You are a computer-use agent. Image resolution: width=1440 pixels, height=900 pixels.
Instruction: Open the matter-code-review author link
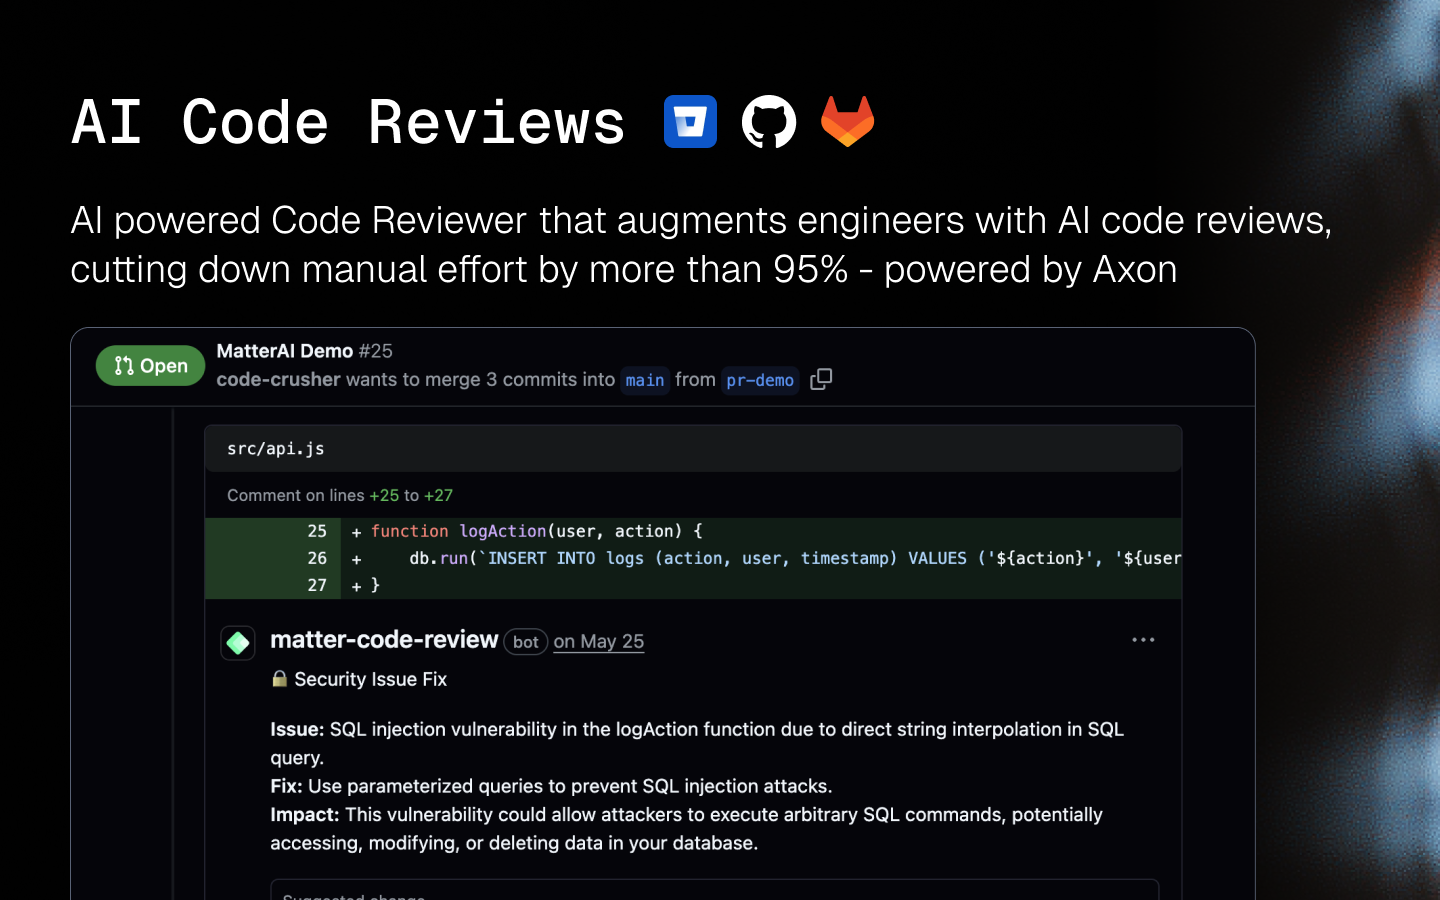pos(384,640)
